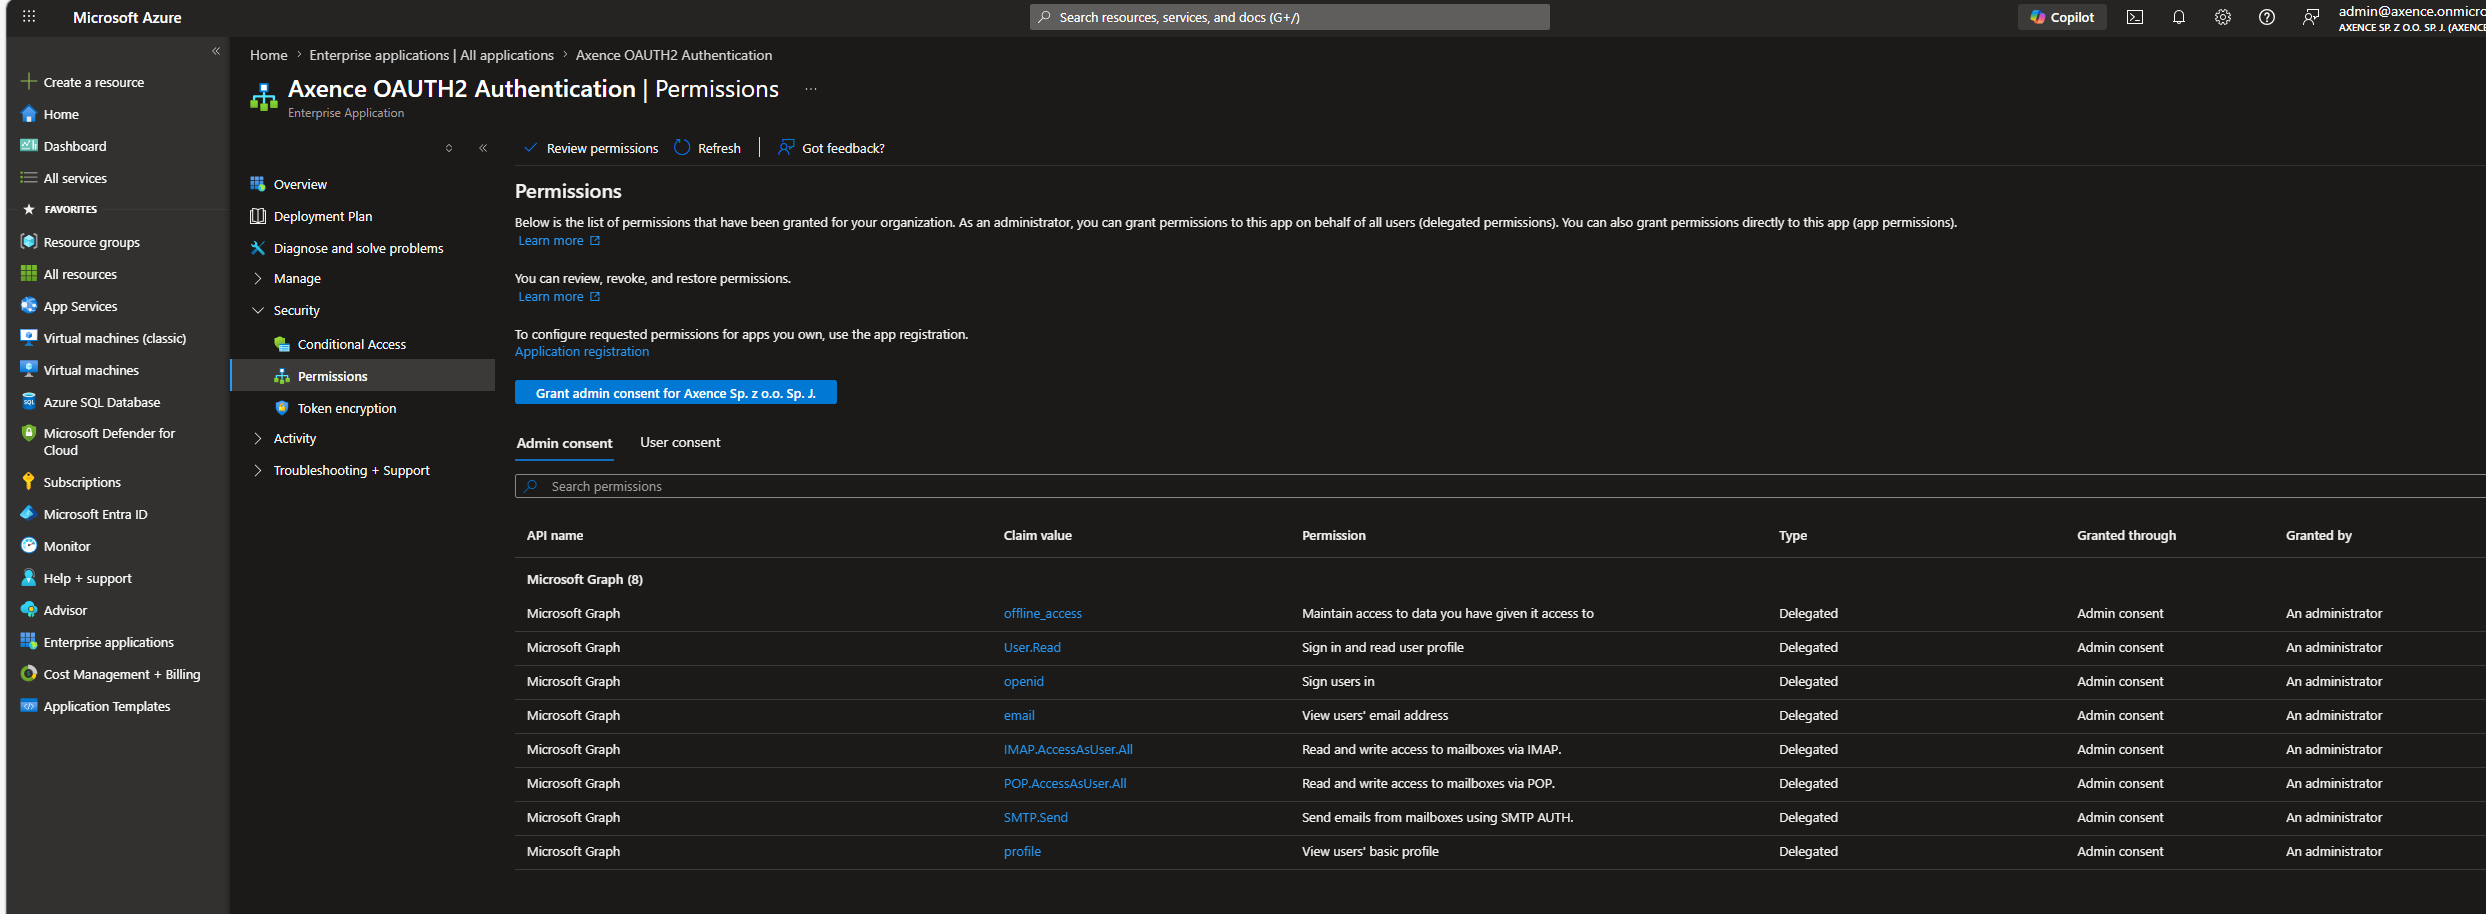2486x914 pixels.
Task: Click Grant admin consent for Axence button
Action: 676,393
